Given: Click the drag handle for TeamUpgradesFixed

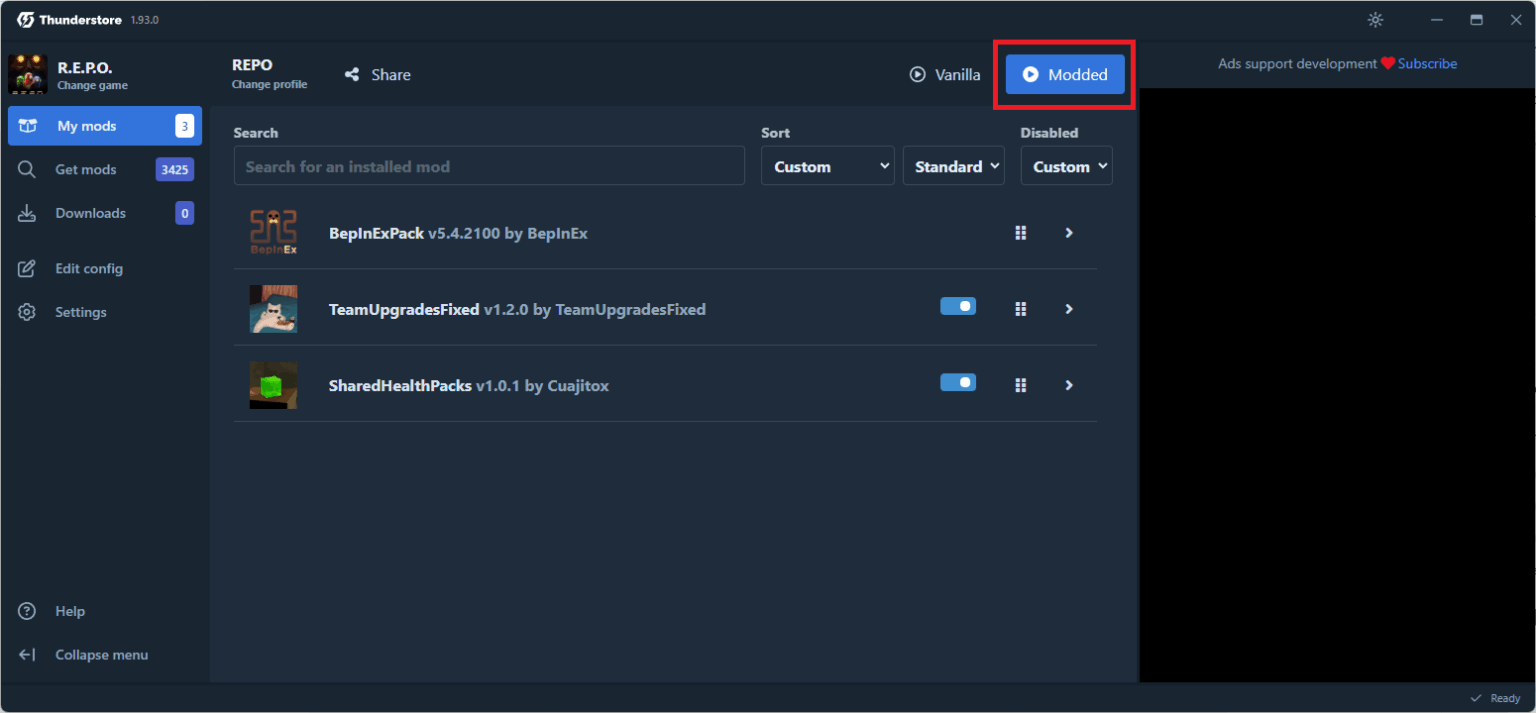Looking at the screenshot, I should coord(1021,309).
